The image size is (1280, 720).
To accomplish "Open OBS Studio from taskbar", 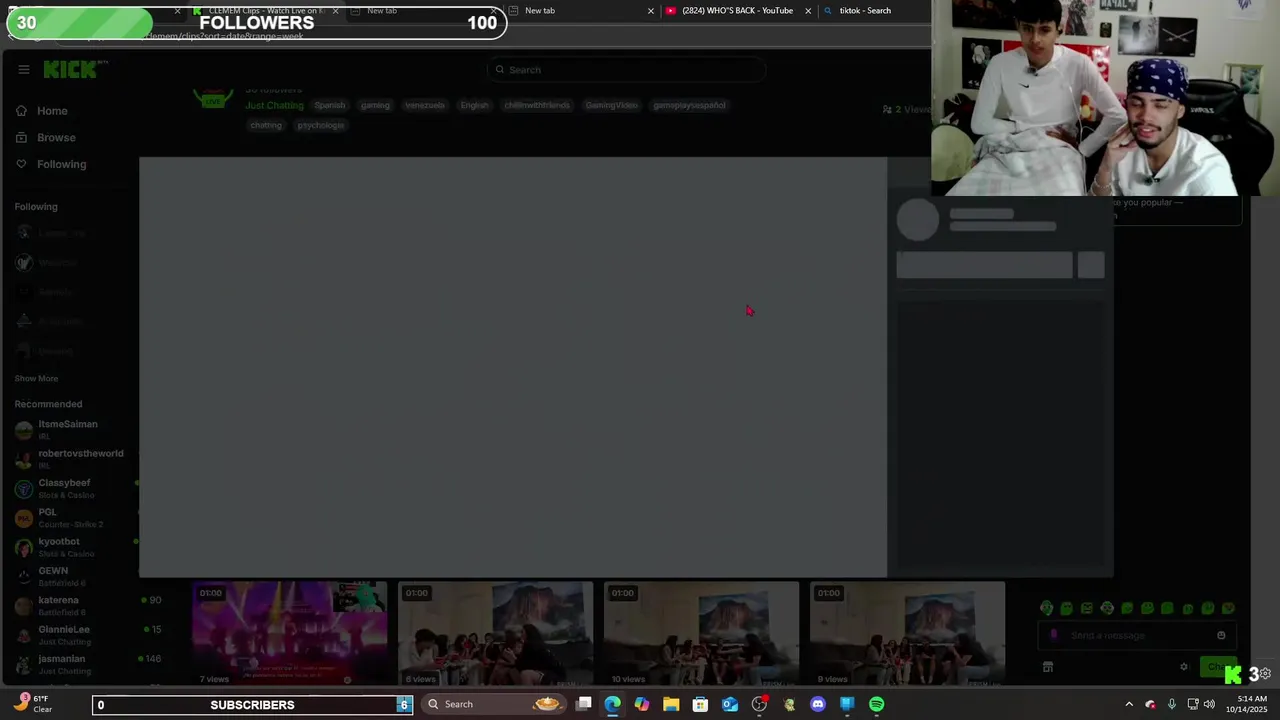I will (x=759, y=704).
